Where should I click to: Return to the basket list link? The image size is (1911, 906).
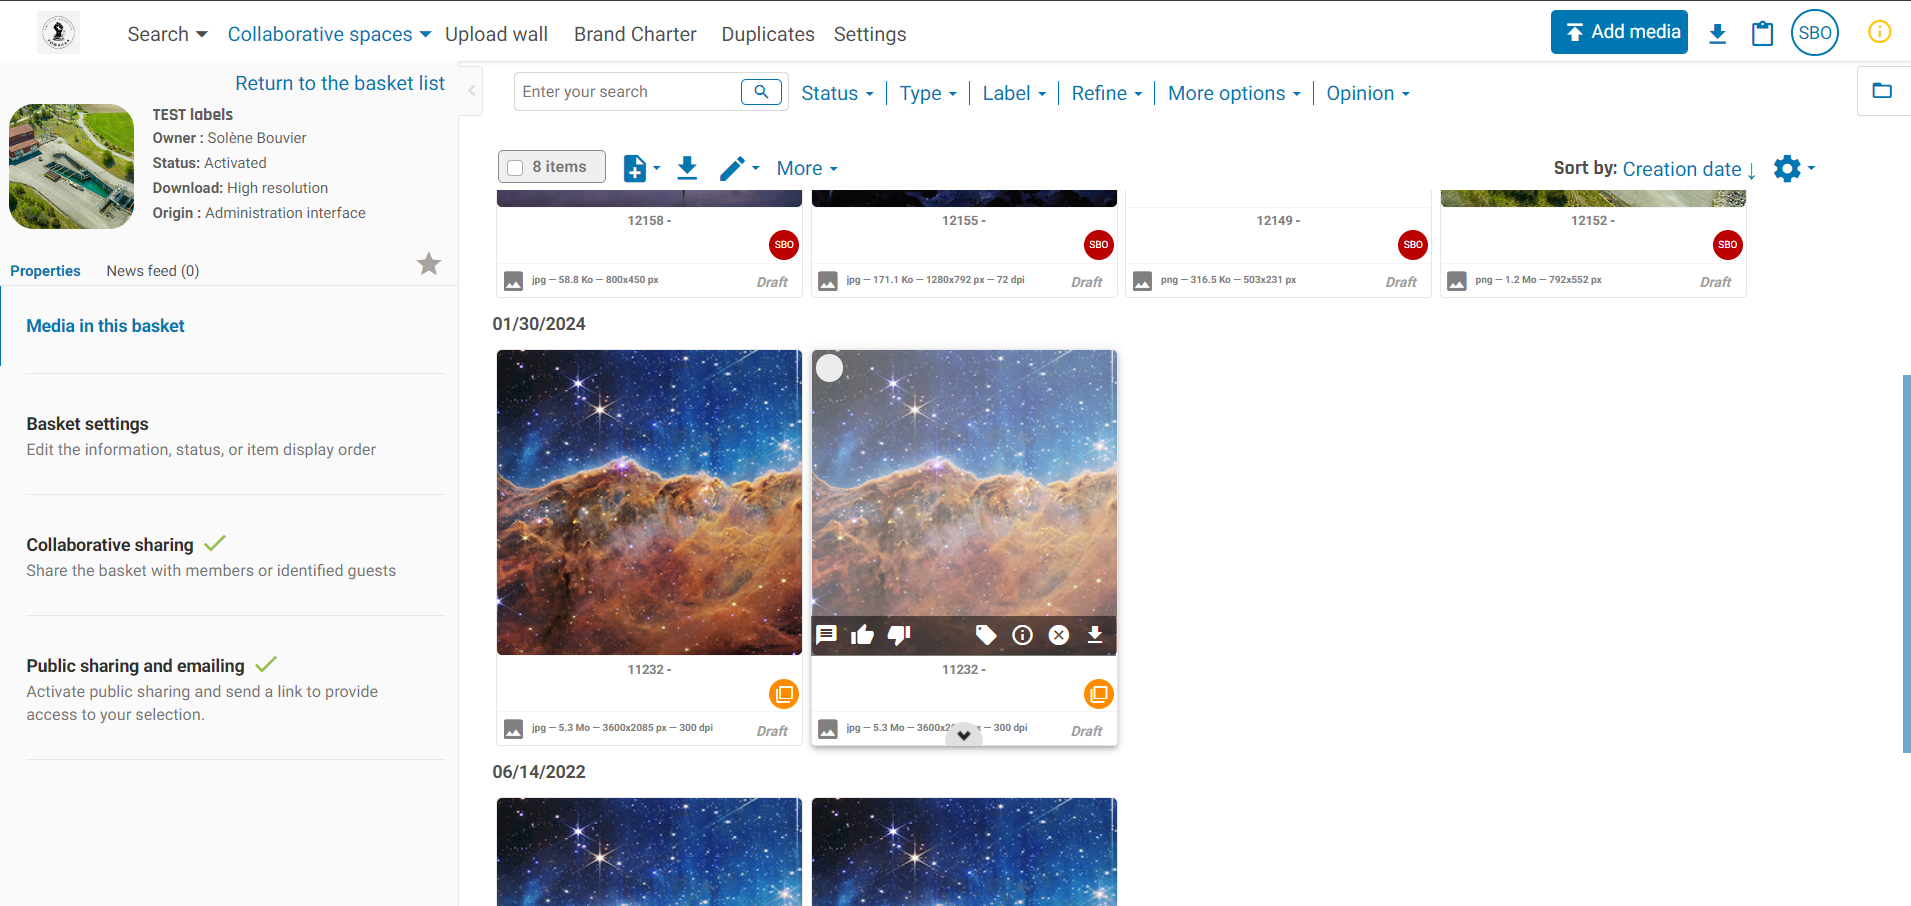[340, 83]
